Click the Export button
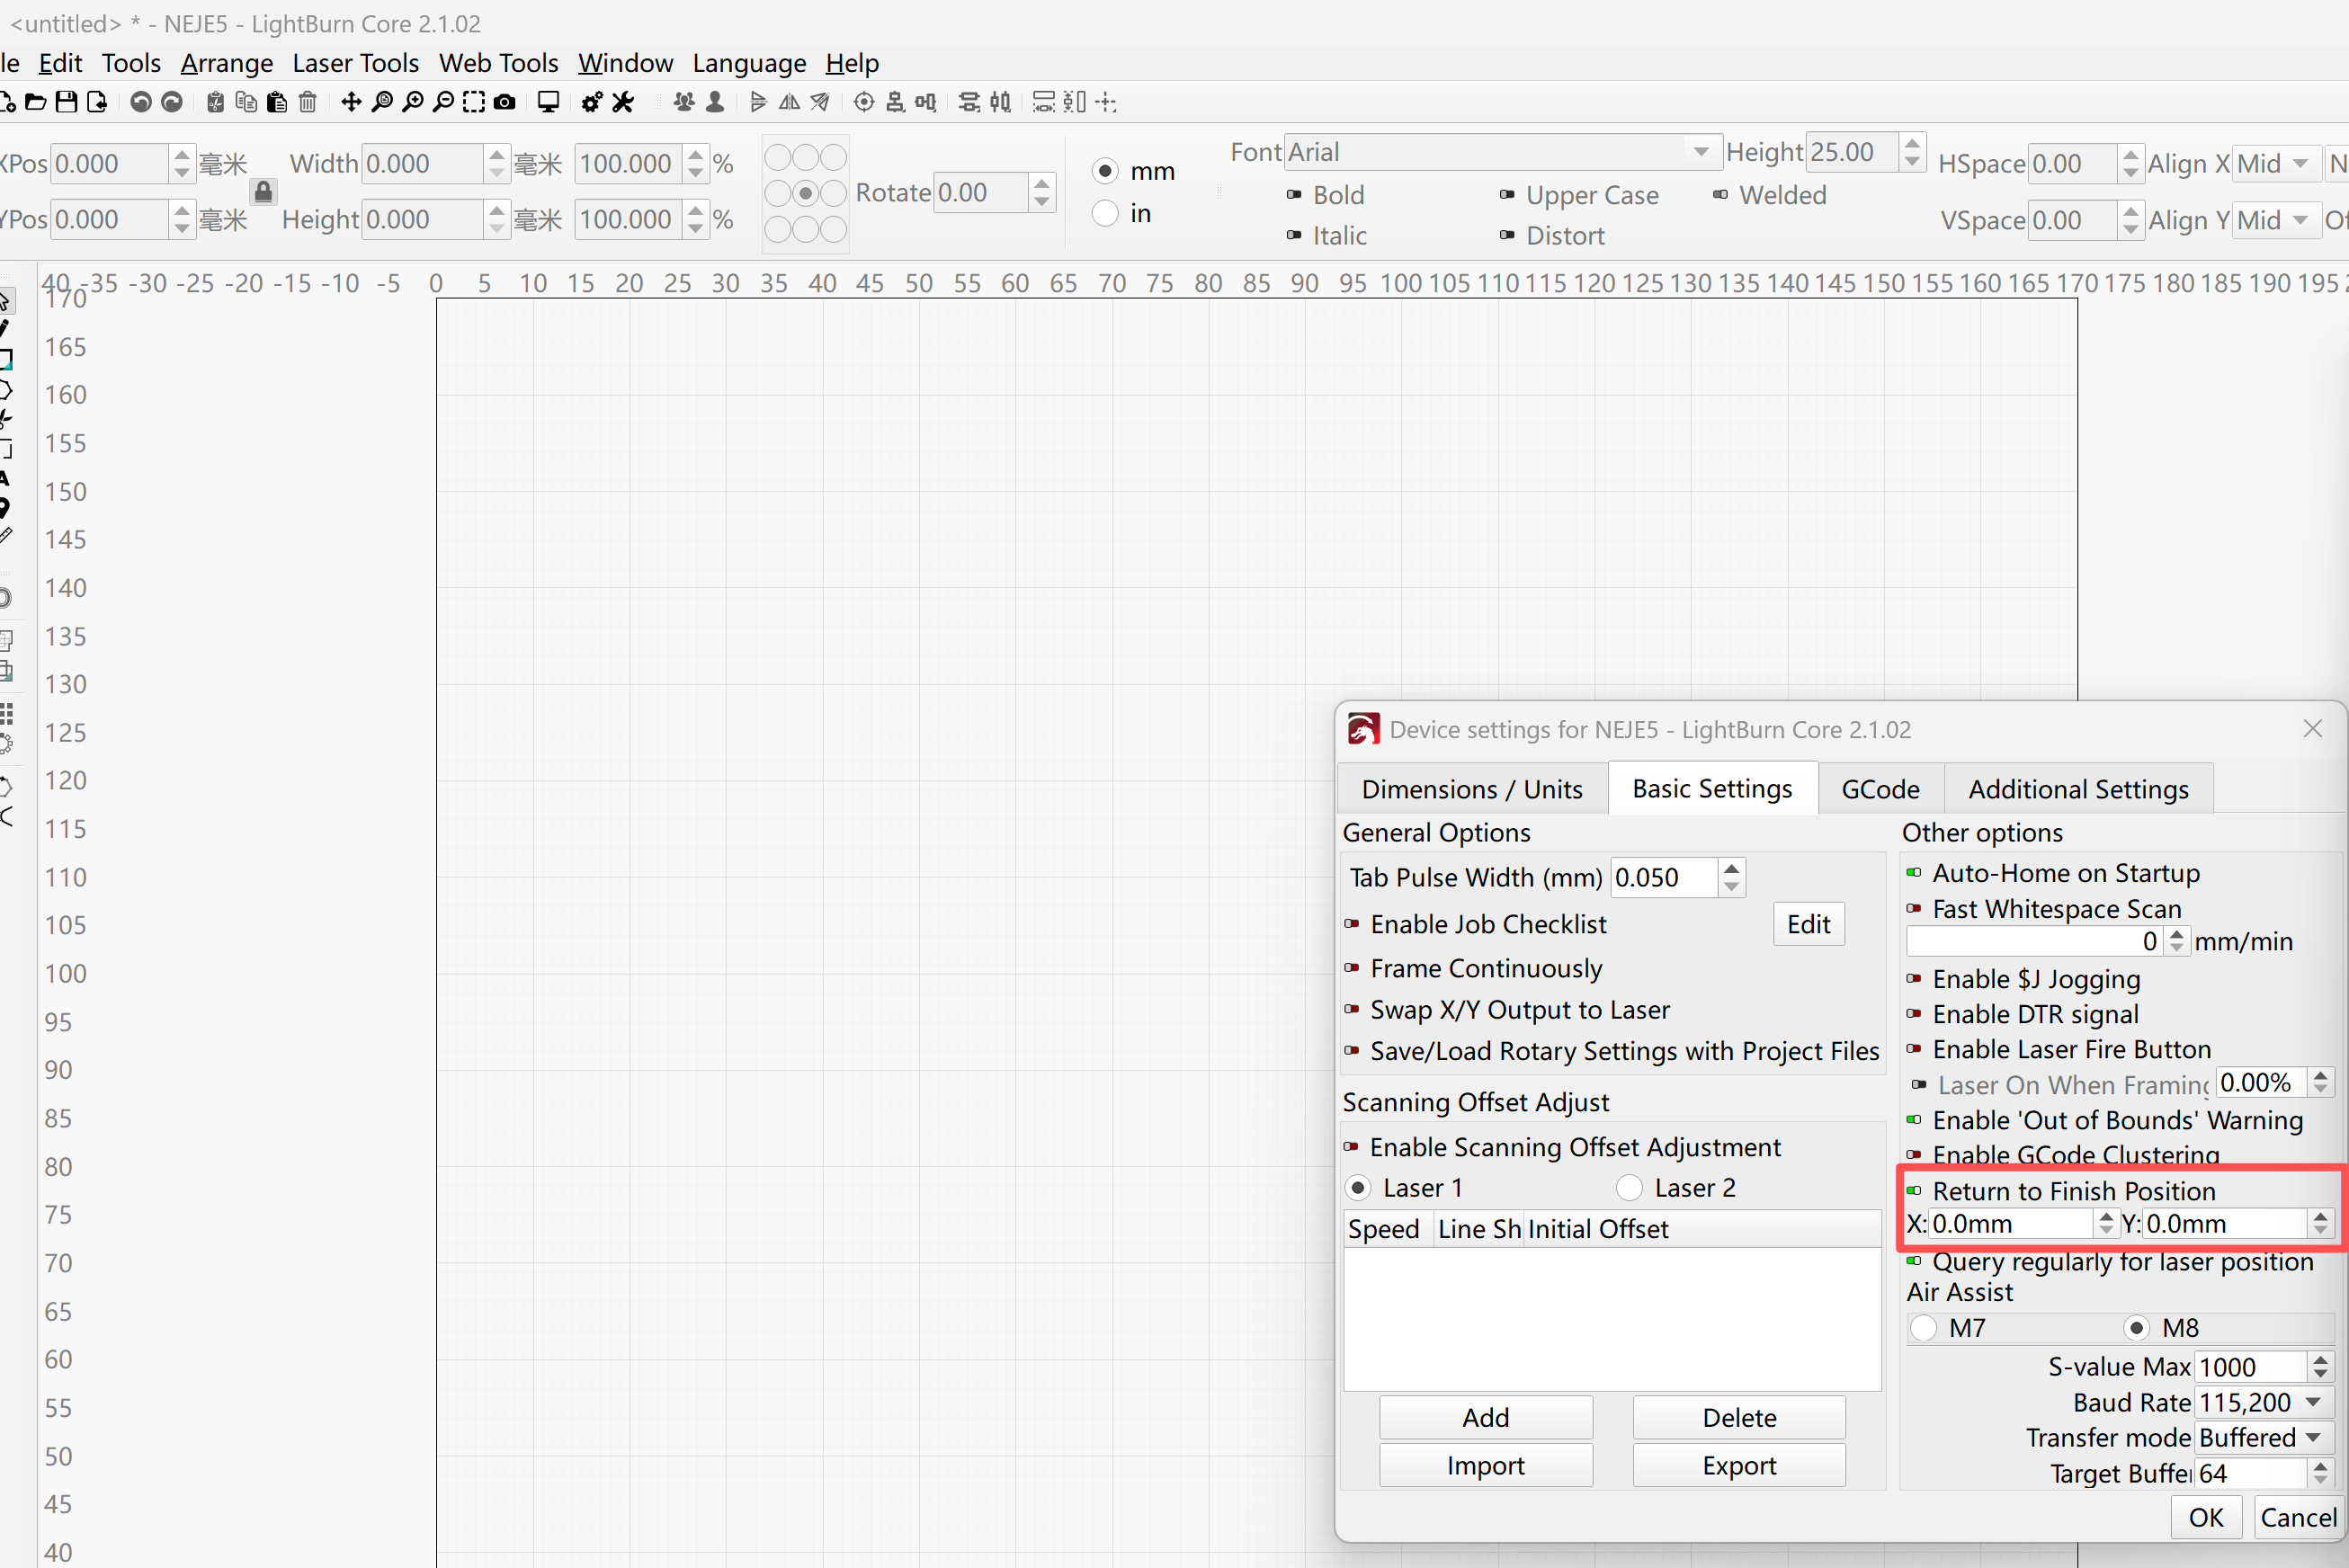 tap(1739, 1465)
